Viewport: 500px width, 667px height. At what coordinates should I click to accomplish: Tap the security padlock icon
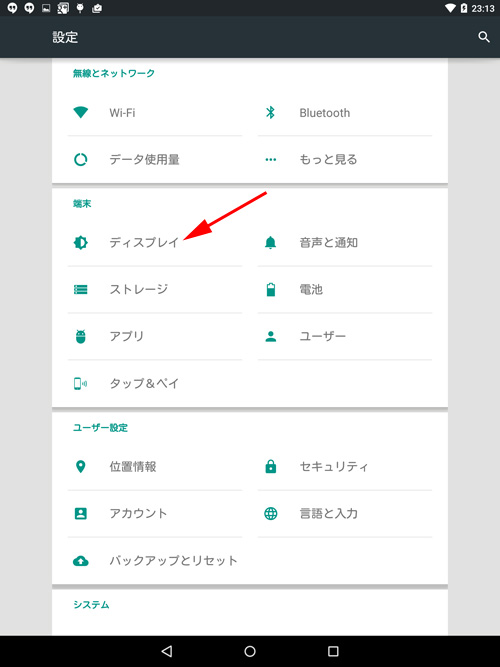271,467
